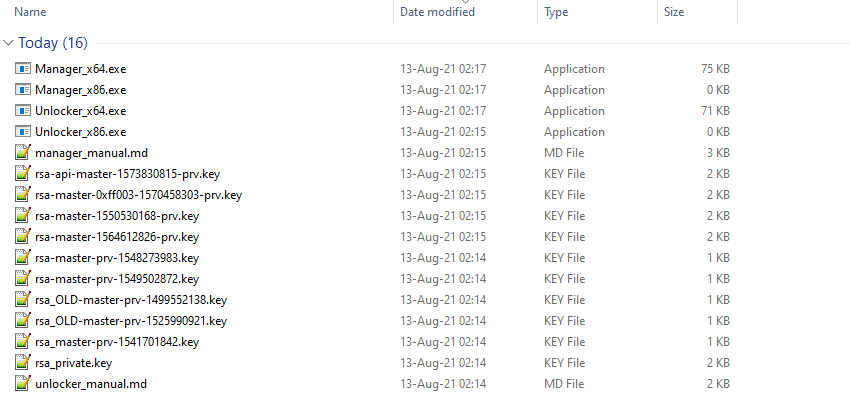
Task: Click the Type column header
Action: (556, 12)
